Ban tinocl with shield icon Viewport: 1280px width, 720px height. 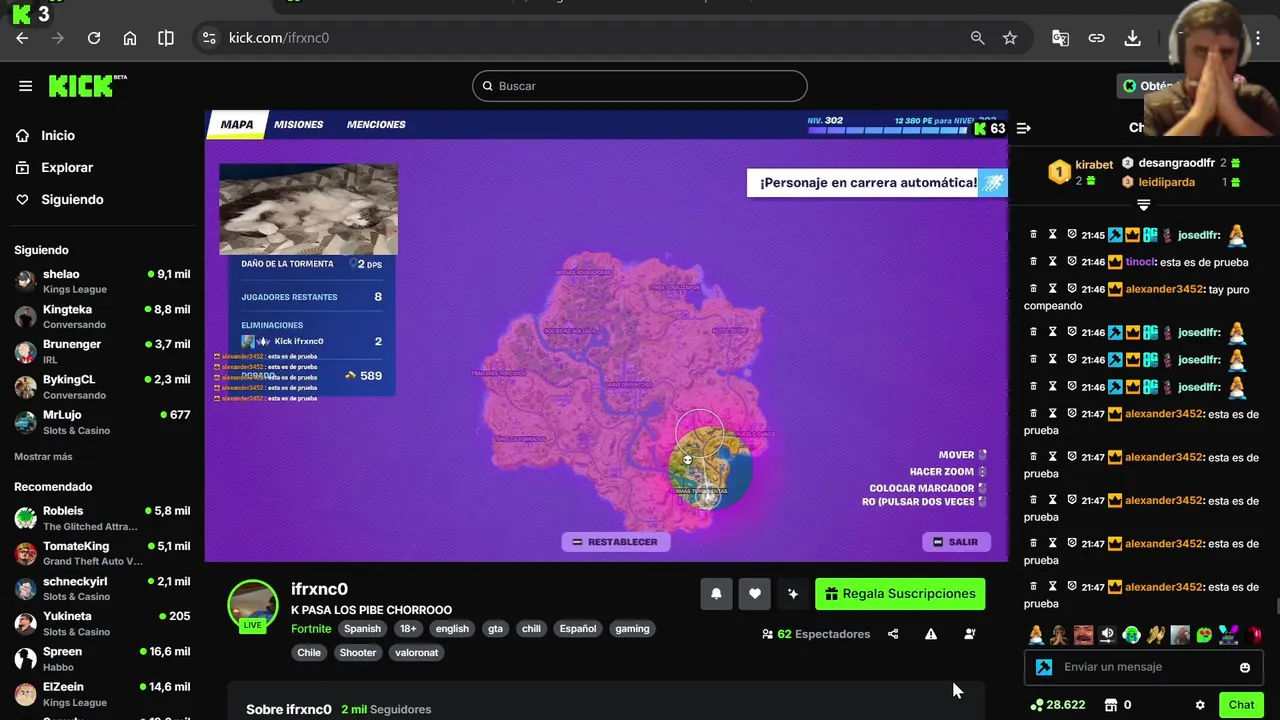point(1071,262)
